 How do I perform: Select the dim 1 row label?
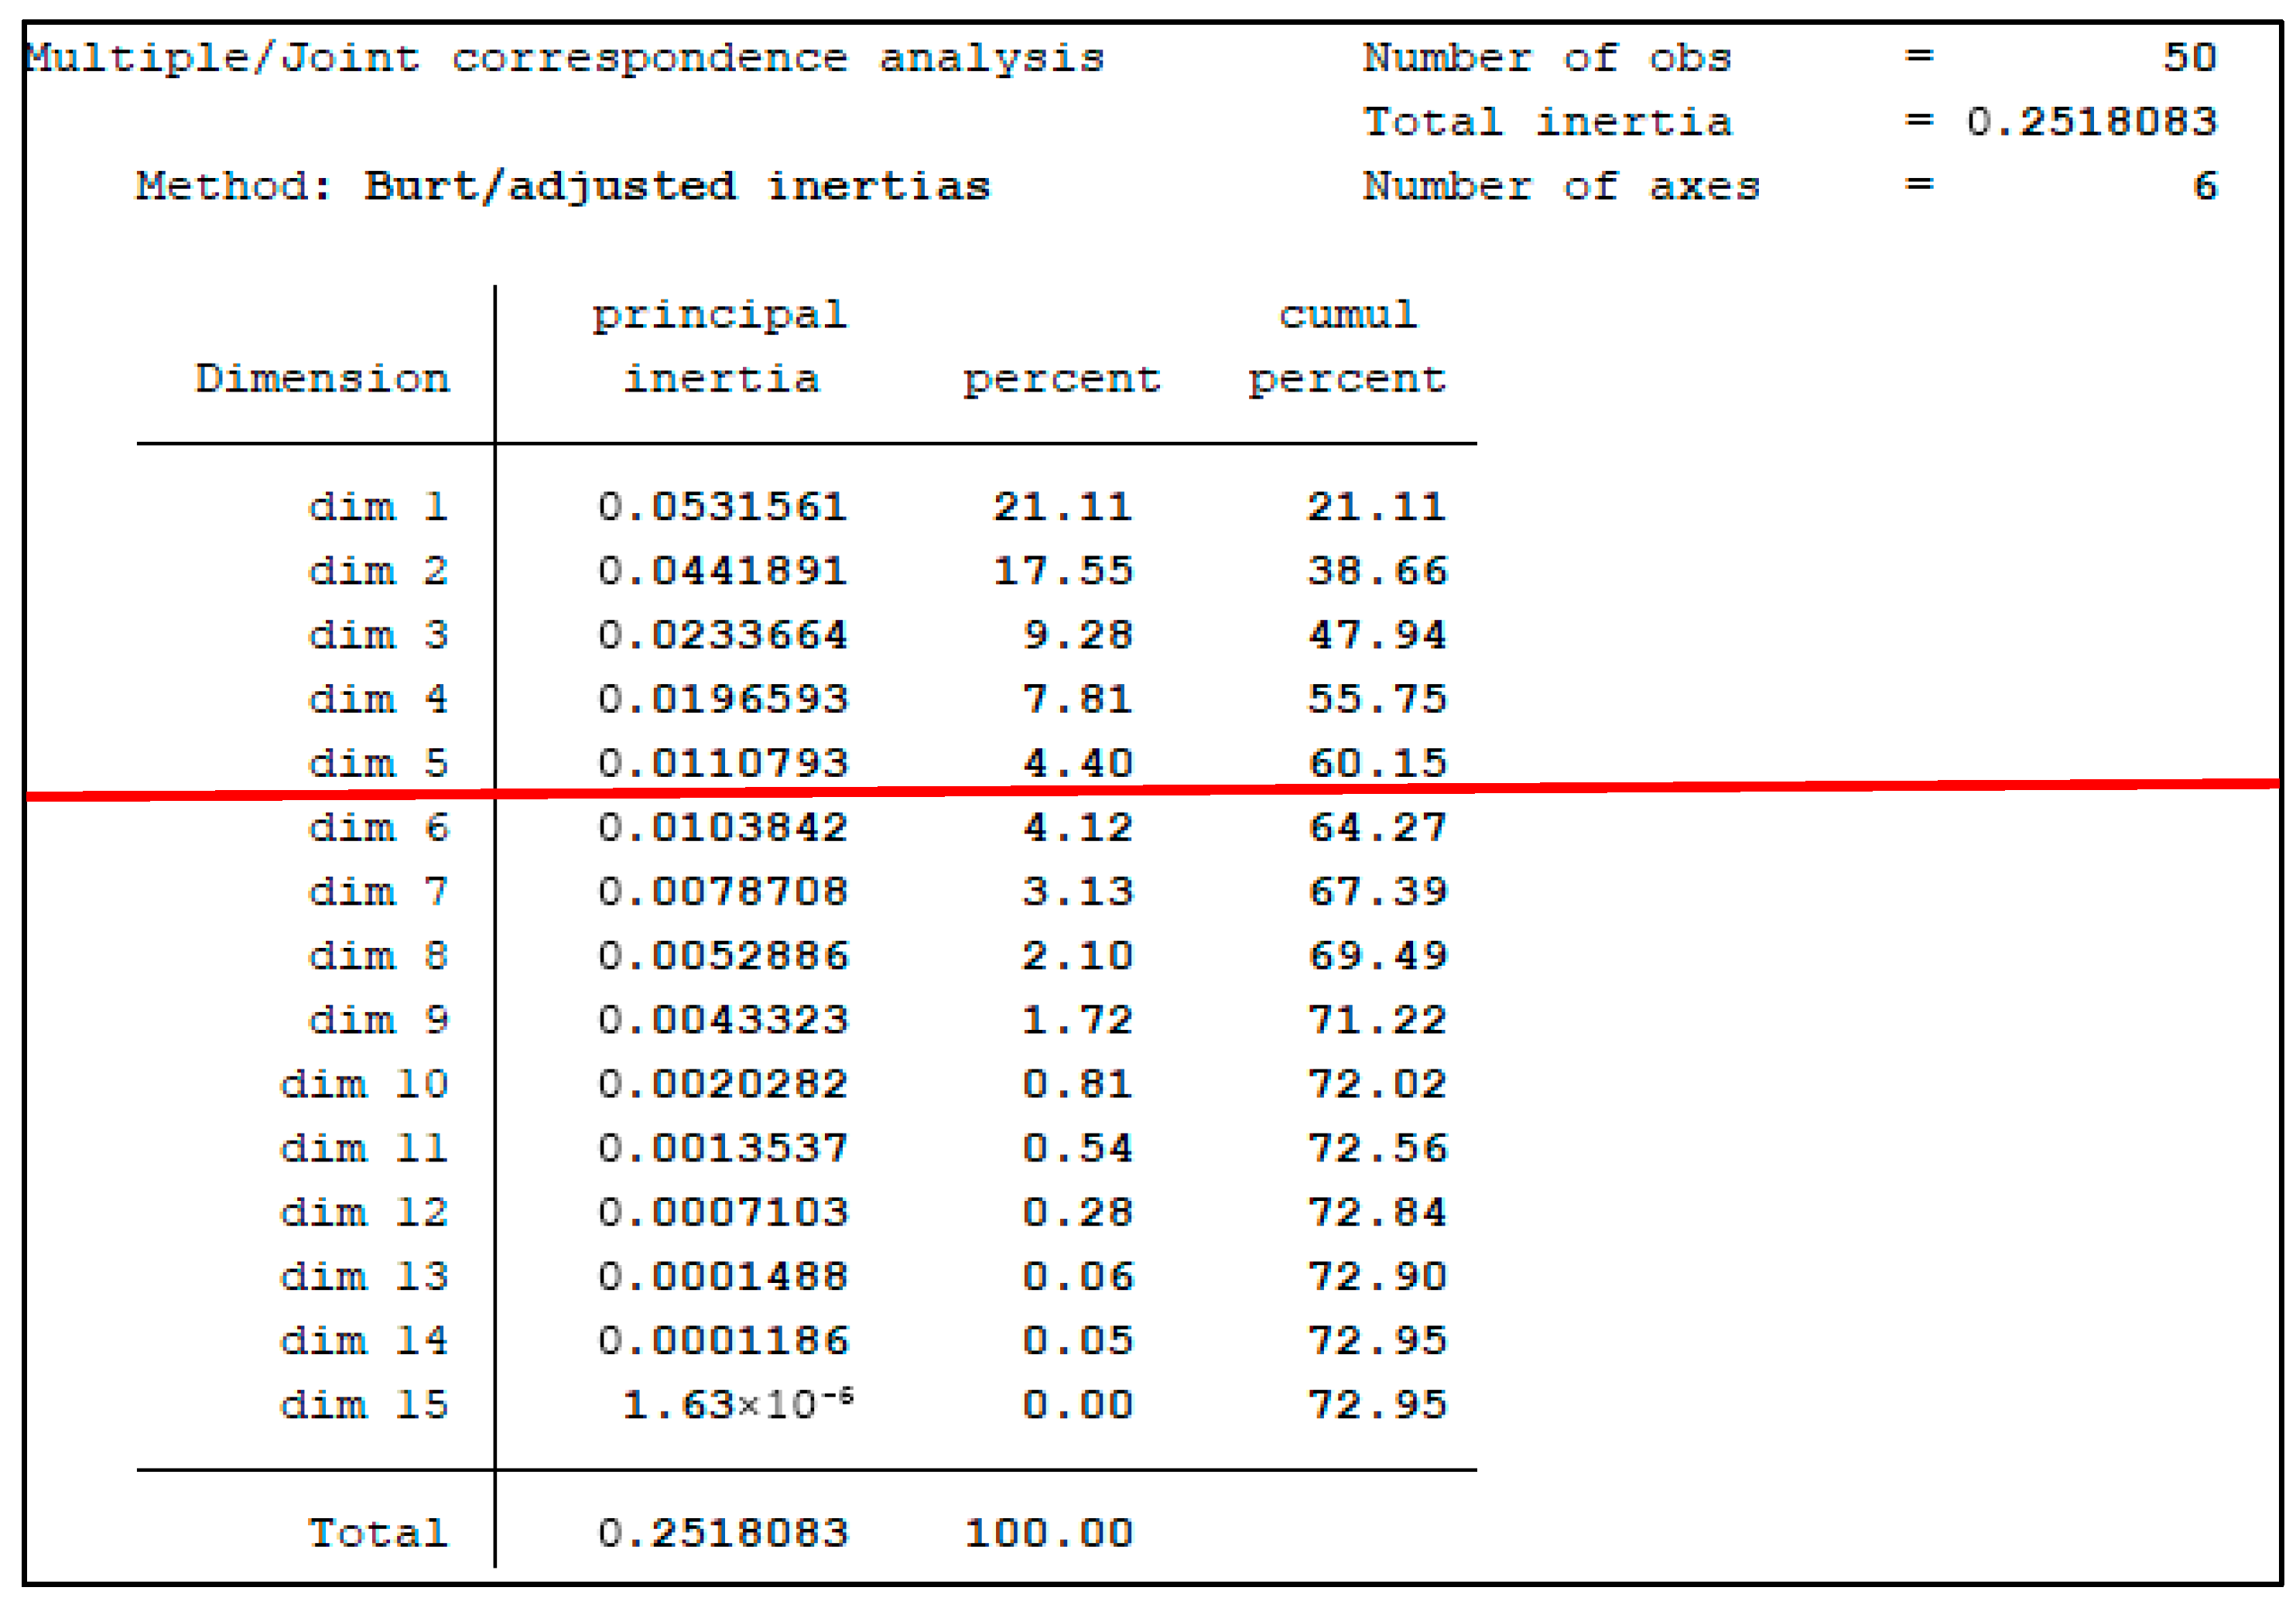tap(377, 507)
